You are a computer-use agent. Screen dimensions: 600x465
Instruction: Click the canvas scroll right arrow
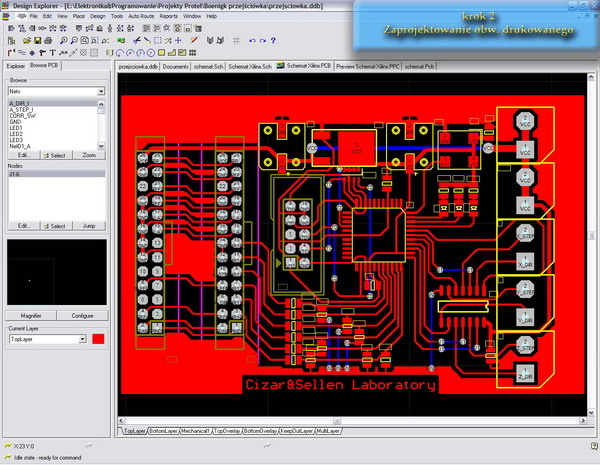pyautogui.click(x=583, y=421)
